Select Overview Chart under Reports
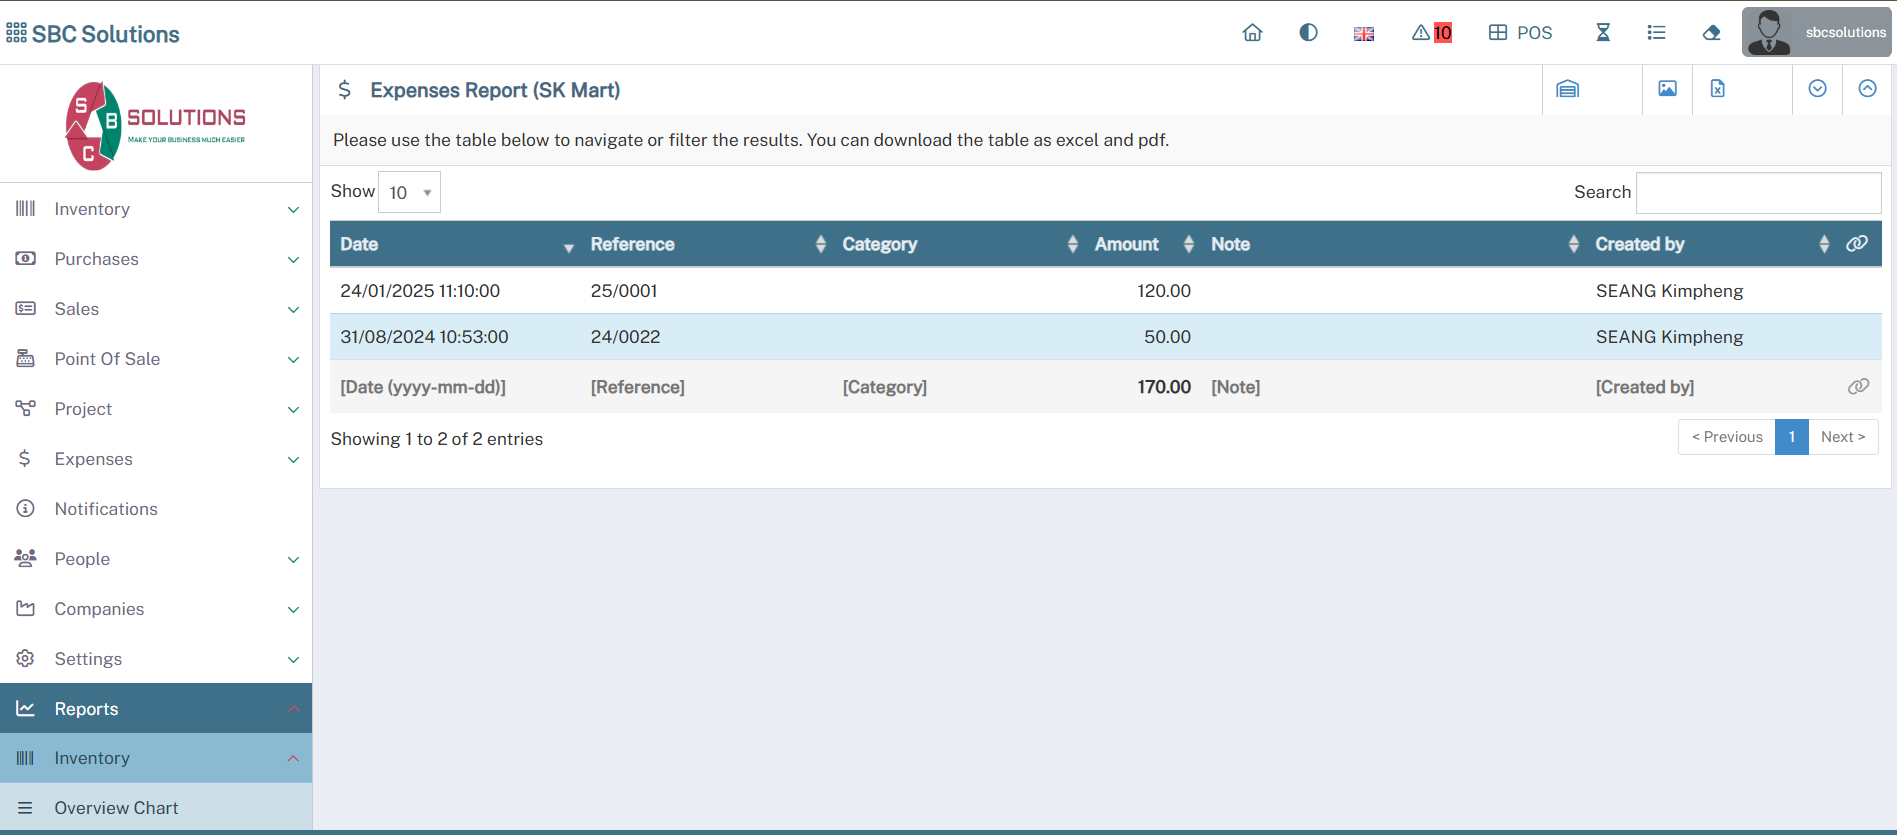 point(116,808)
